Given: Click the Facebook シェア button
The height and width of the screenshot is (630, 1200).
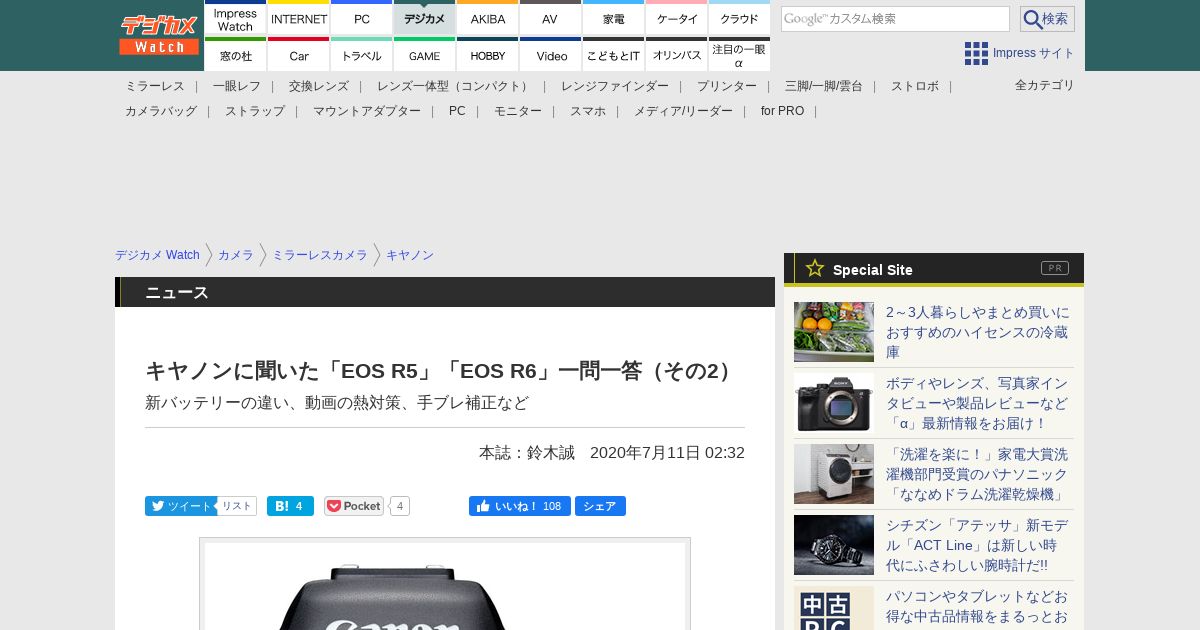Looking at the screenshot, I should coord(600,506).
